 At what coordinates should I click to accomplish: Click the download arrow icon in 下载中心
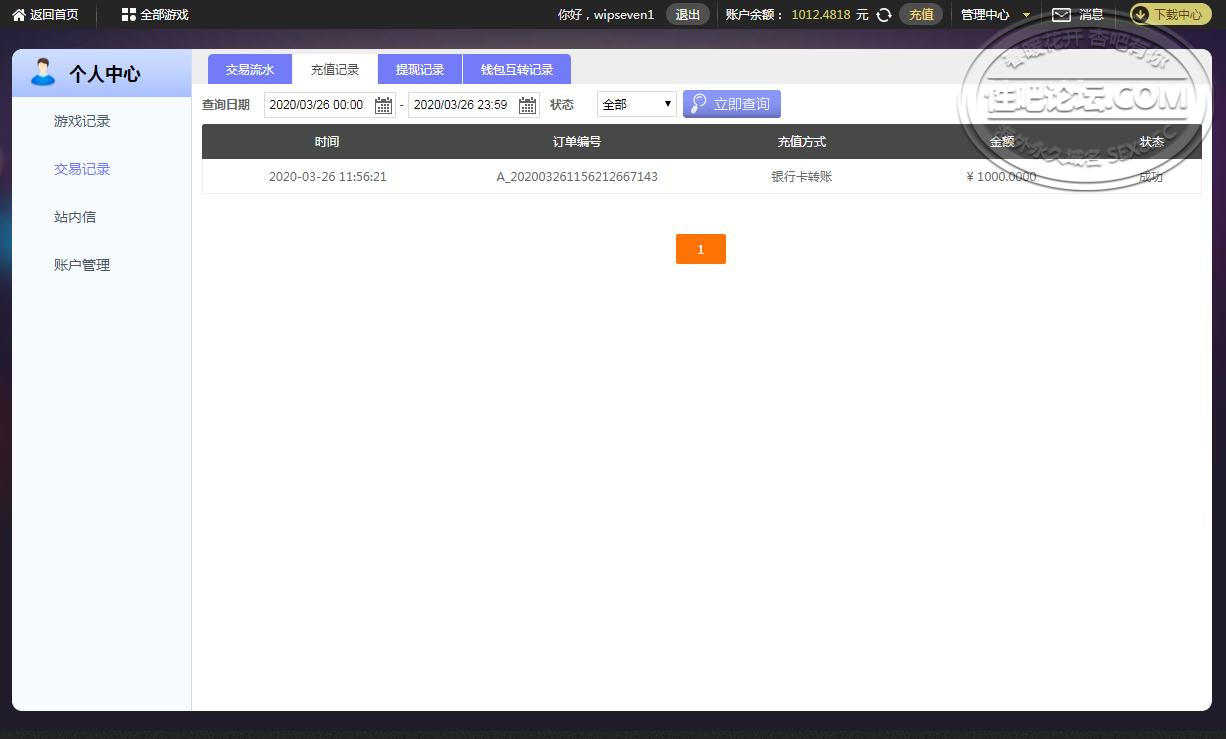[1140, 15]
